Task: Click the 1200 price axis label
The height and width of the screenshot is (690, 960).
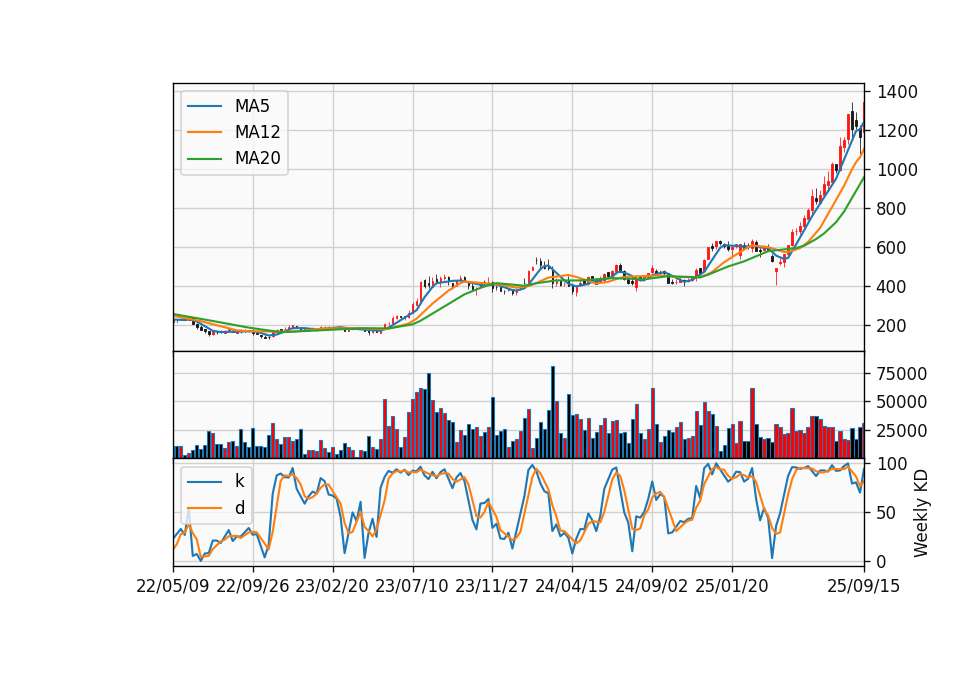Action: [x=898, y=131]
